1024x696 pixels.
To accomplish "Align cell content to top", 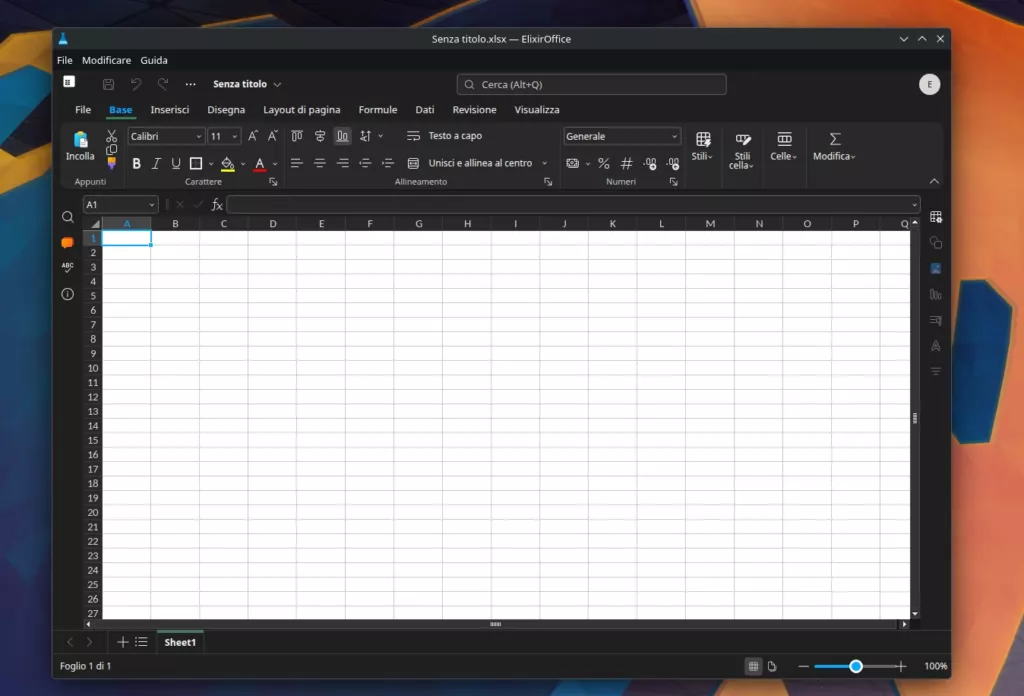I will tap(297, 136).
